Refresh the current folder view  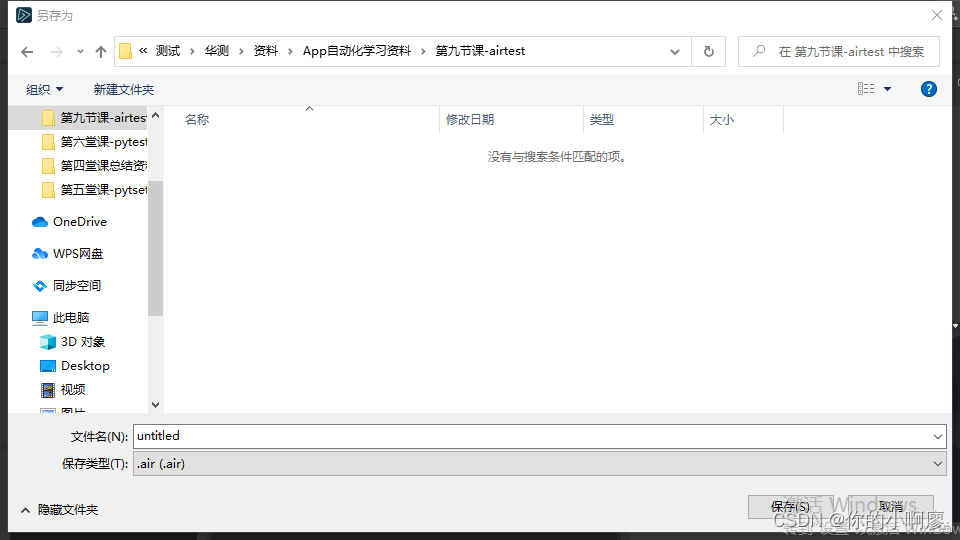708,51
